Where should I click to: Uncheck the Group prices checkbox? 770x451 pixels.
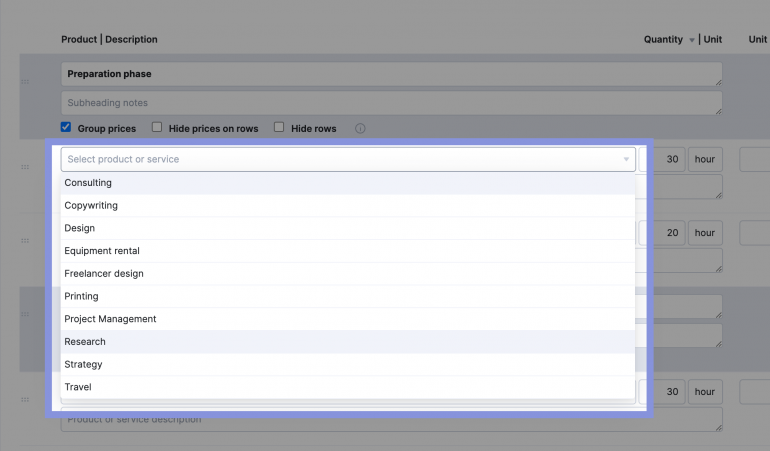tap(66, 128)
